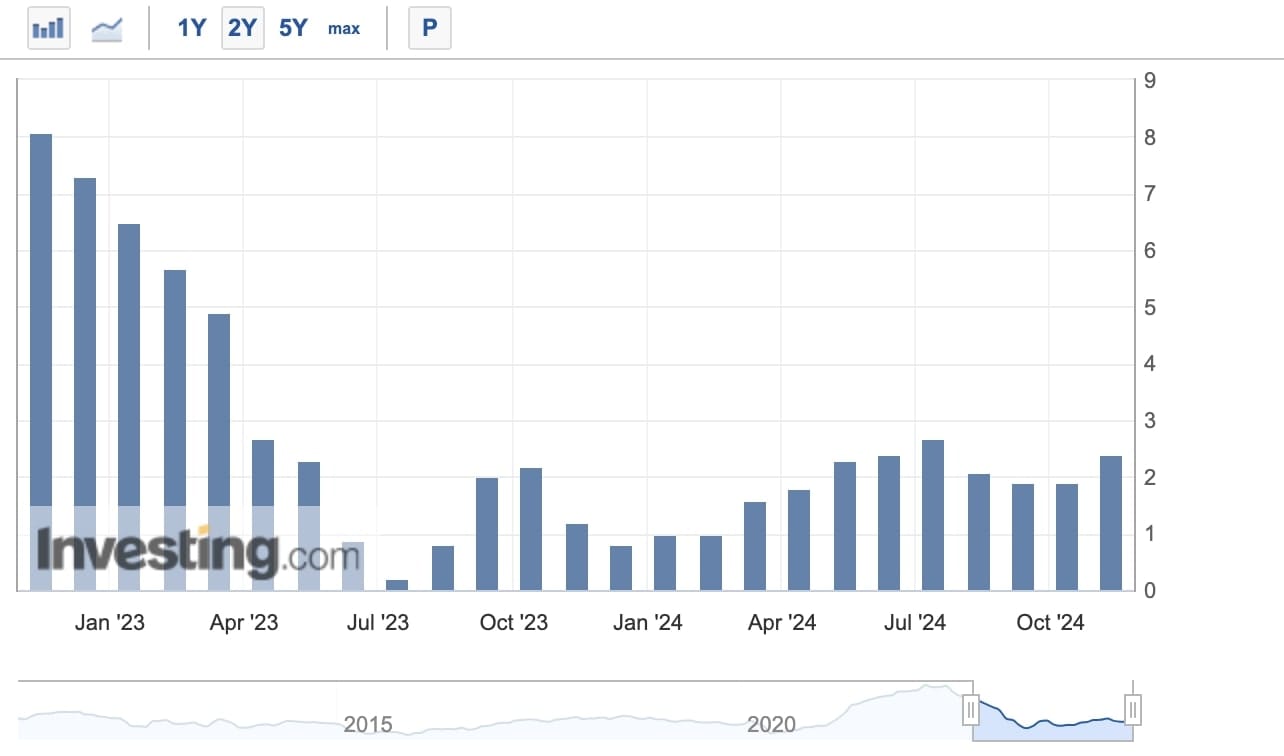This screenshot has height=756, width=1284.
Task: Click the Jan '23 axis label
Action: 109,622
